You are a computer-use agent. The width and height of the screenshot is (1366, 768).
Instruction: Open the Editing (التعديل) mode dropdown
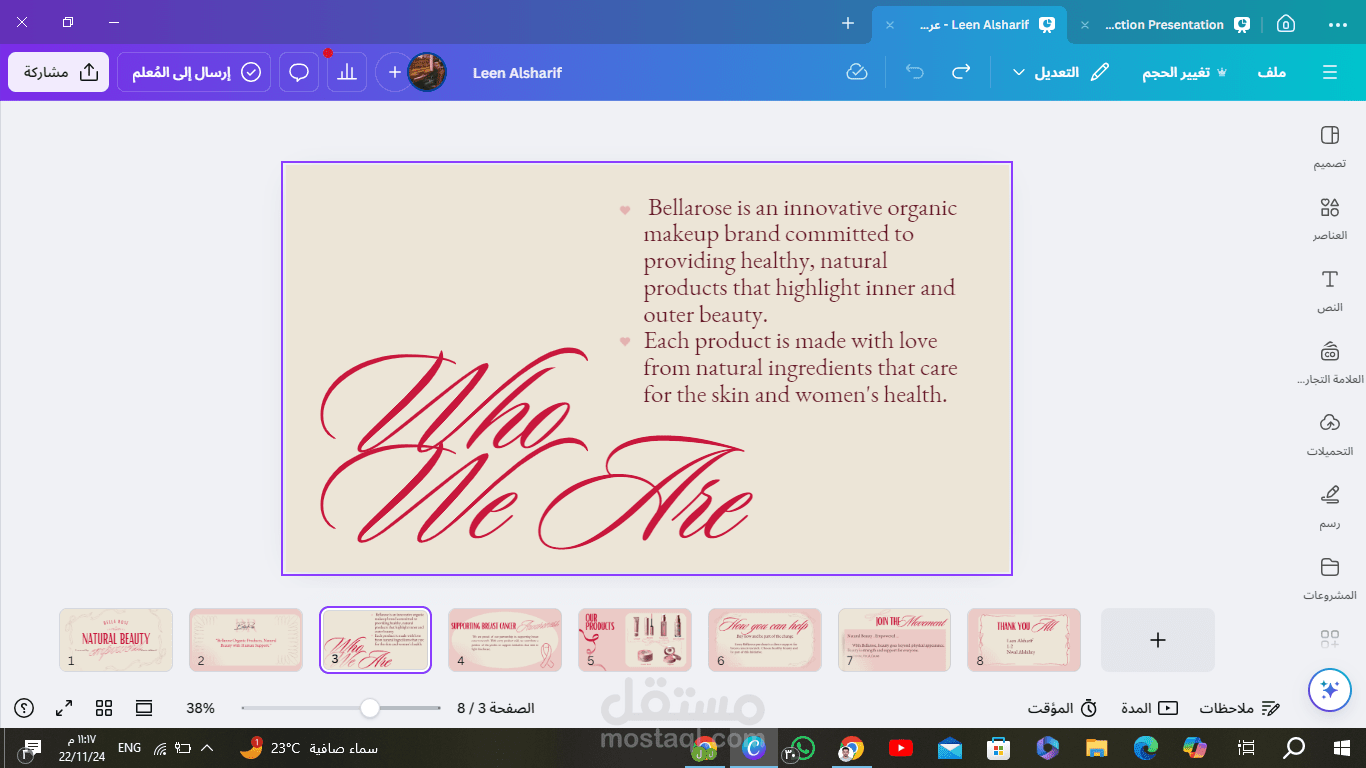(x=1060, y=72)
